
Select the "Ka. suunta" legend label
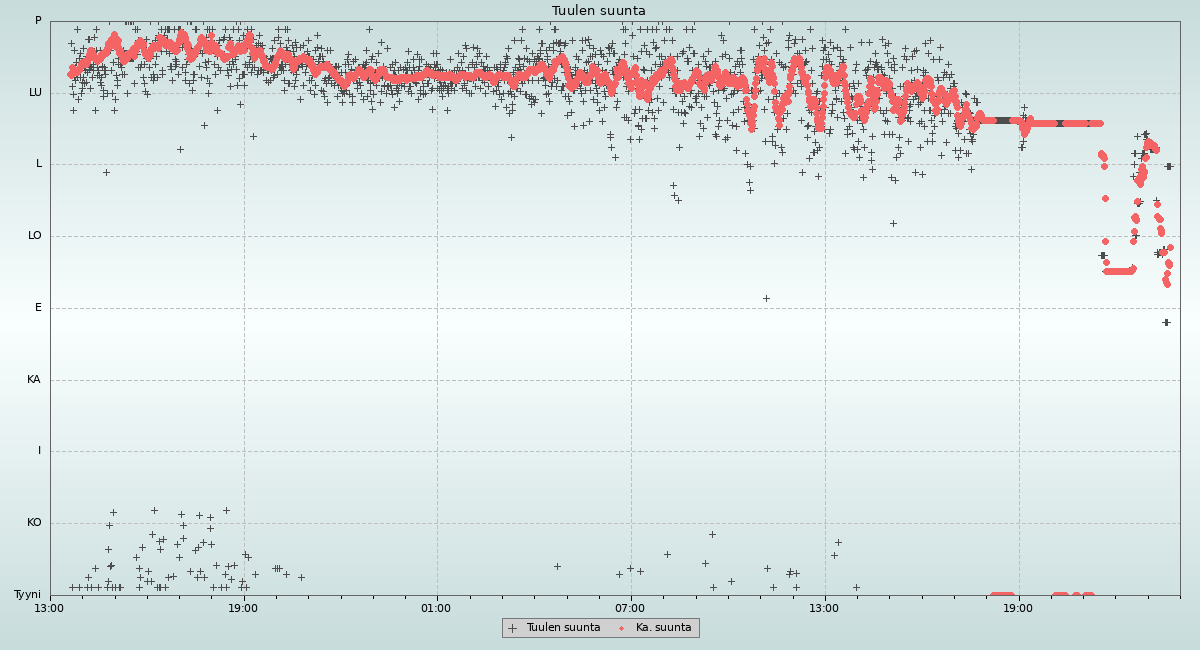[663, 628]
